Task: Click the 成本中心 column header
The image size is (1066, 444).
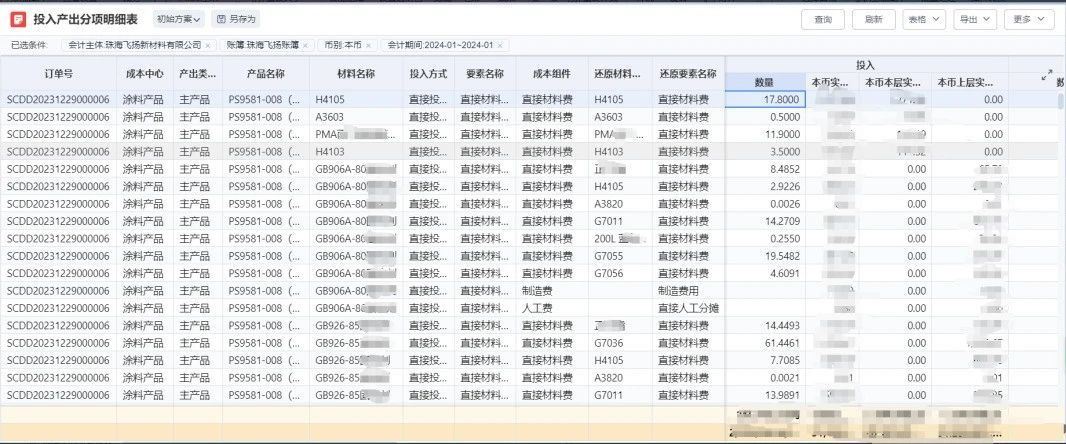Action: (144, 74)
